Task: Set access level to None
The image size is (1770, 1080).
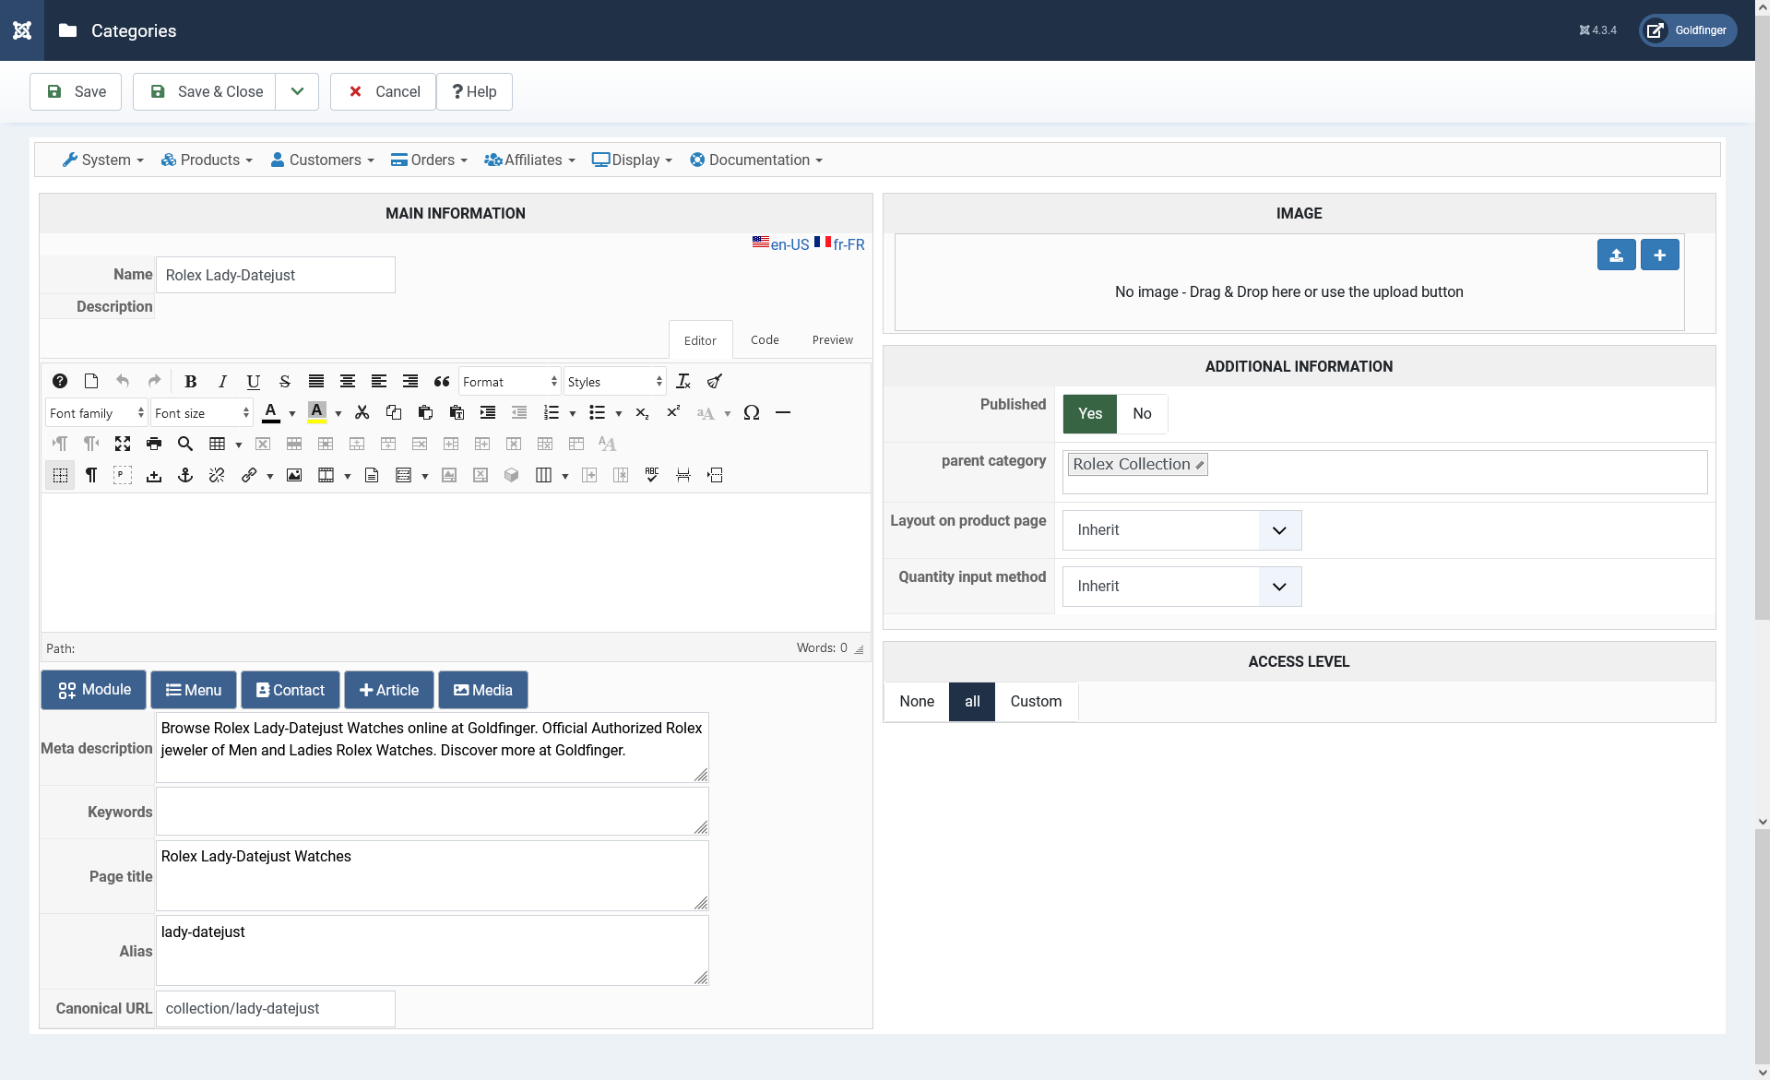Action: (916, 702)
